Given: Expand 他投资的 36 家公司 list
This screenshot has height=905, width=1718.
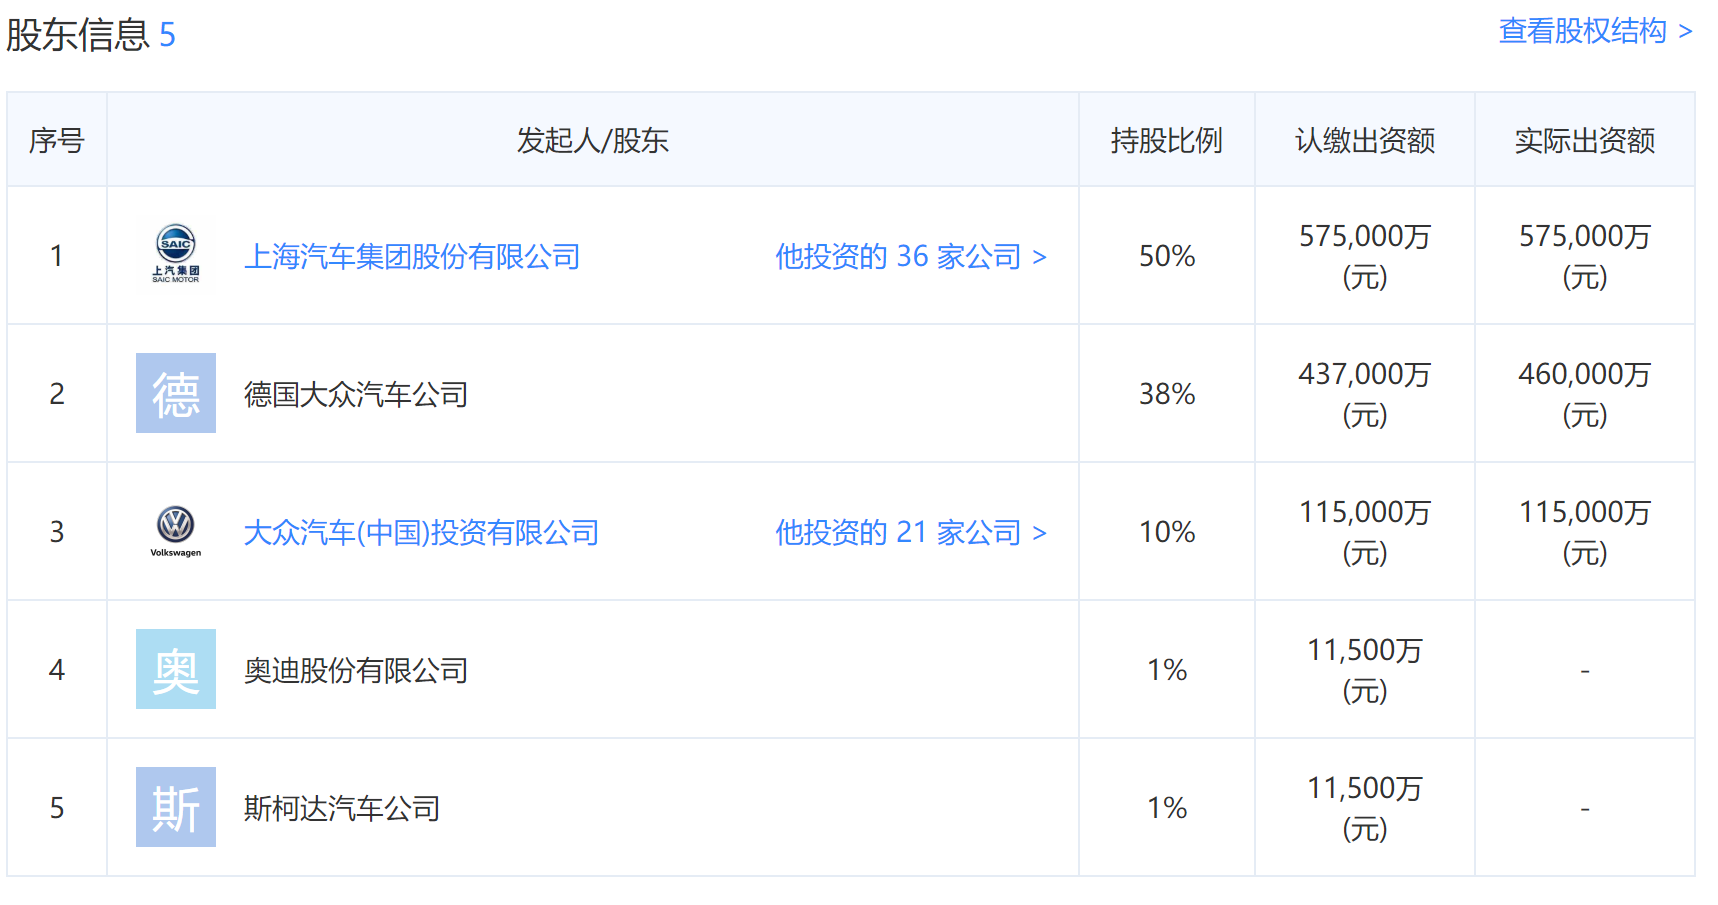Looking at the screenshot, I should (910, 257).
